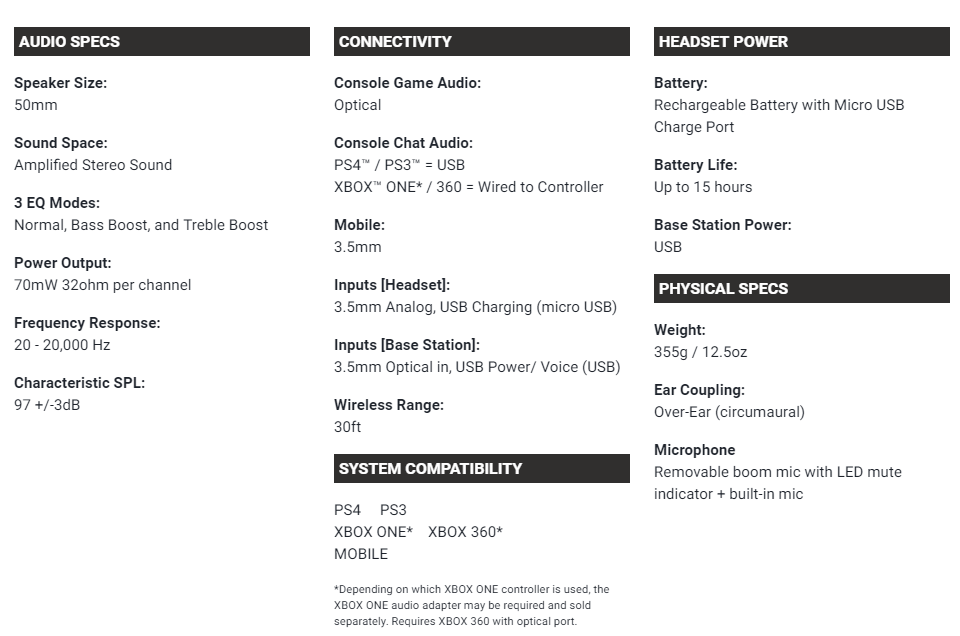Click the PHYSICAL SPECS header bar

[x=801, y=288]
